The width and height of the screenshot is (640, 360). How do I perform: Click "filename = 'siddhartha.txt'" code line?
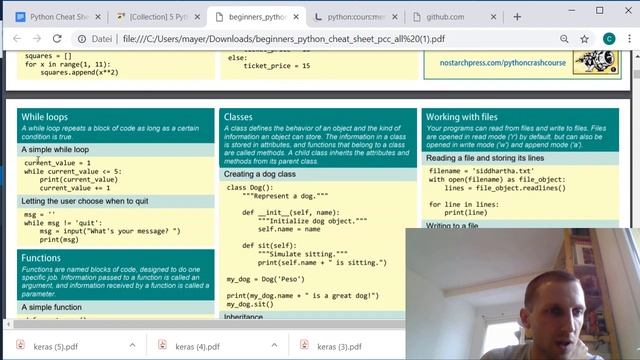click(481, 171)
